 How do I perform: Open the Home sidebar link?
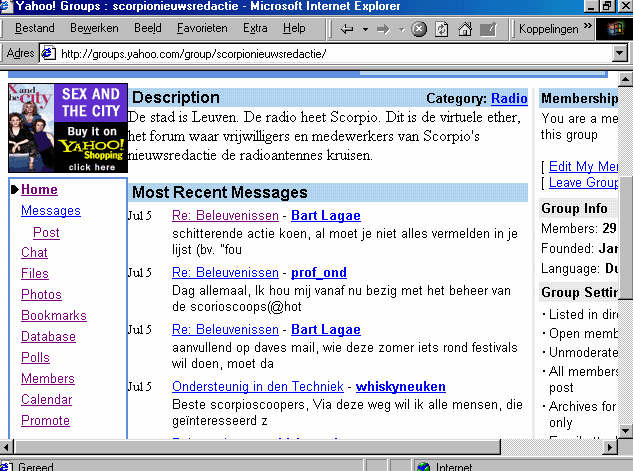(39, 190)
